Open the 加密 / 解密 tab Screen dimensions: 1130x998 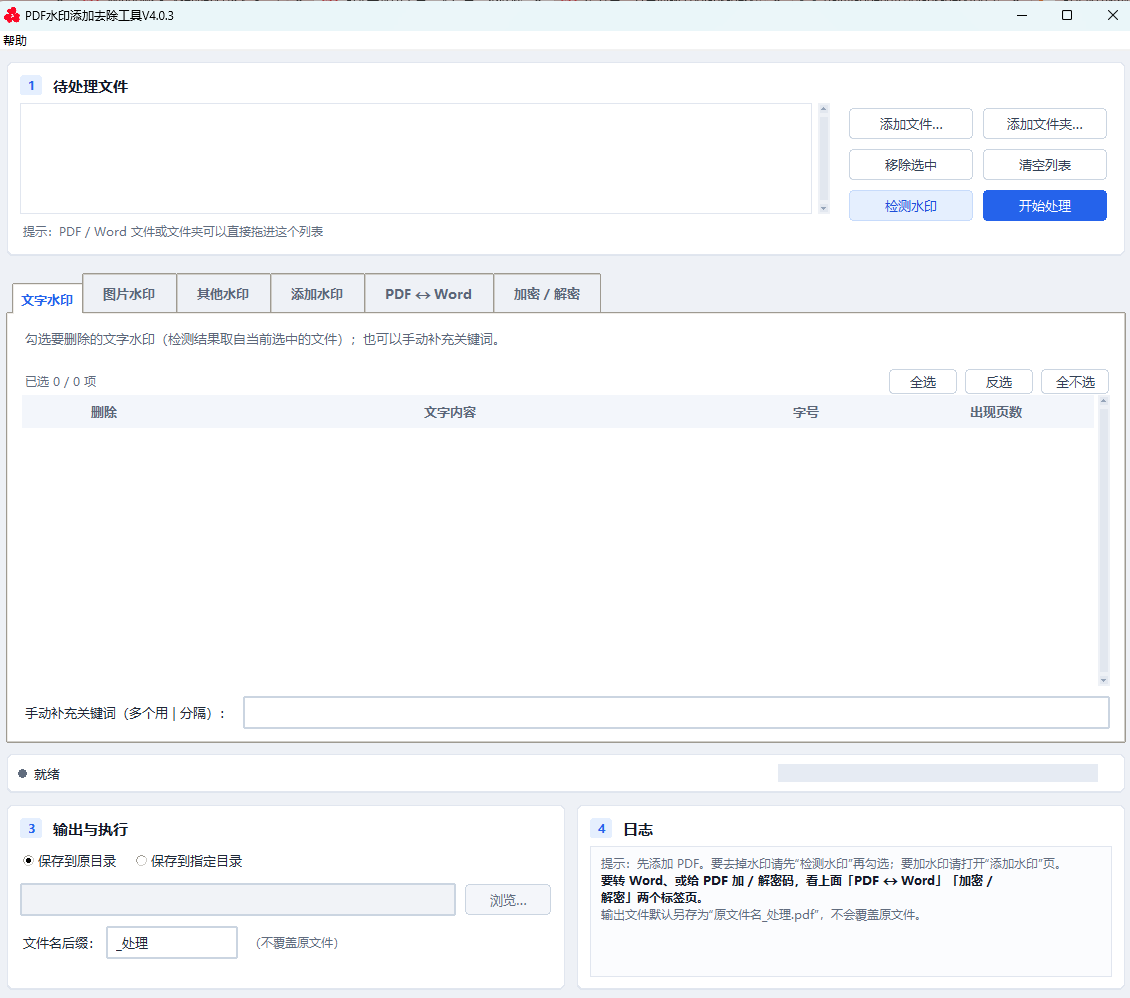point(546,294)
